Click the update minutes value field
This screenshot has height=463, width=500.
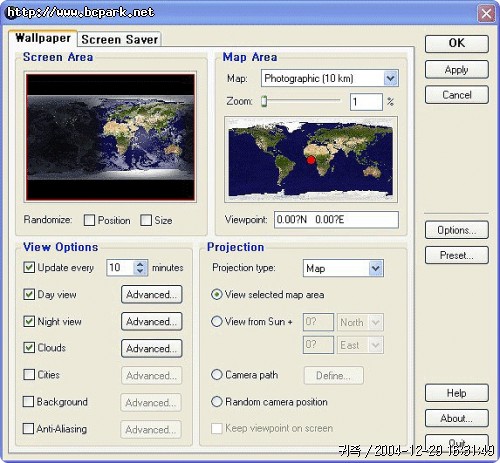click(x=120, y=268)
